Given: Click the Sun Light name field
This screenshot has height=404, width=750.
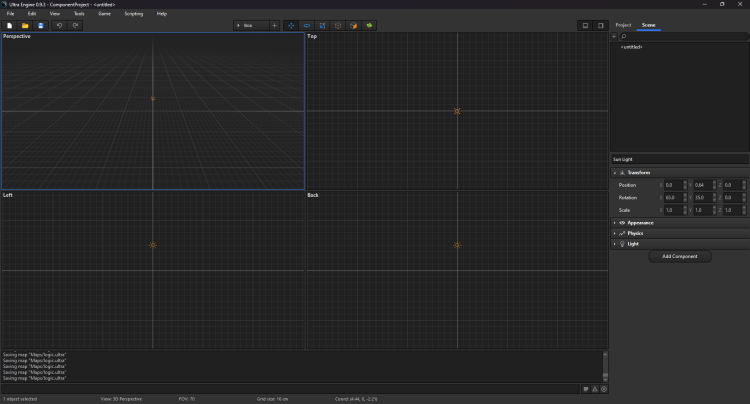Looking at the screenshot, I should point(678,159).
